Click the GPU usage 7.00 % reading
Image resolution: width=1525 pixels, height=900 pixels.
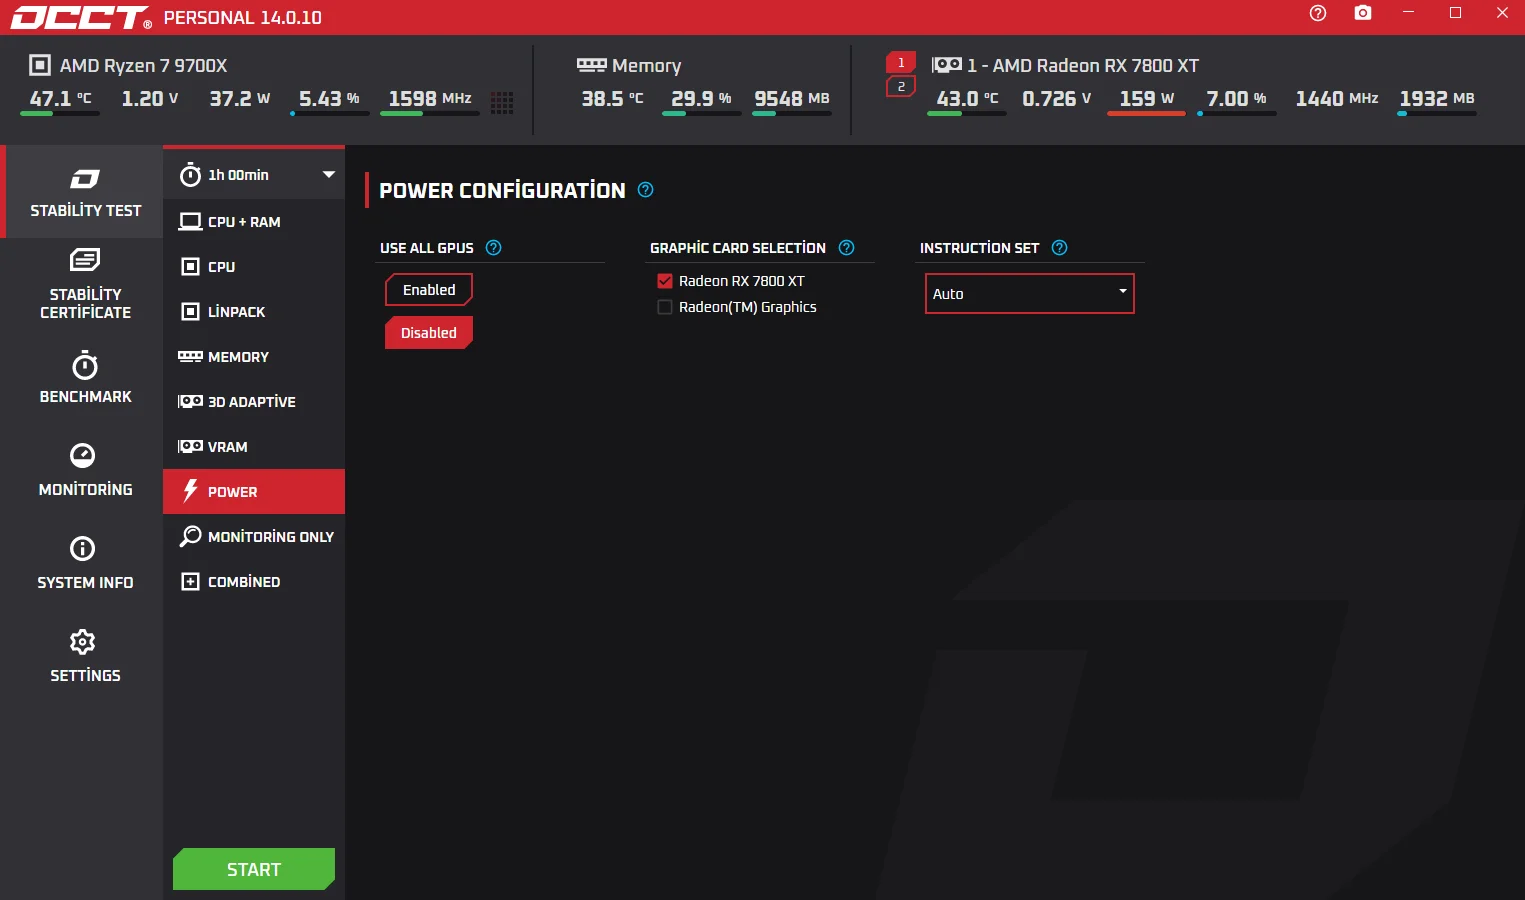pos(1236,98)
